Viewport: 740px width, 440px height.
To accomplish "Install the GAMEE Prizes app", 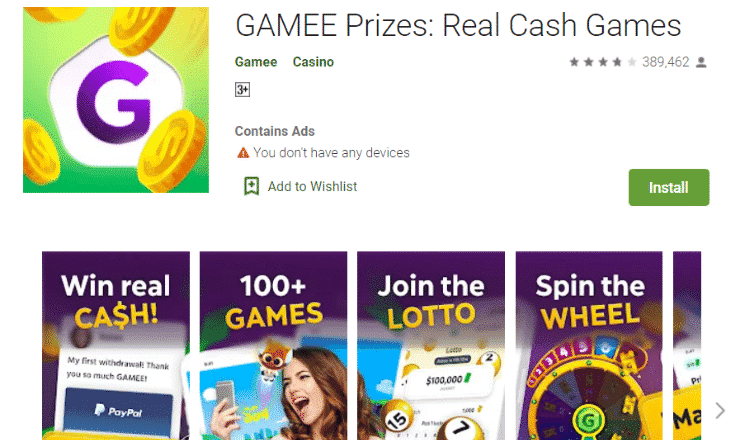I will 669,187.
